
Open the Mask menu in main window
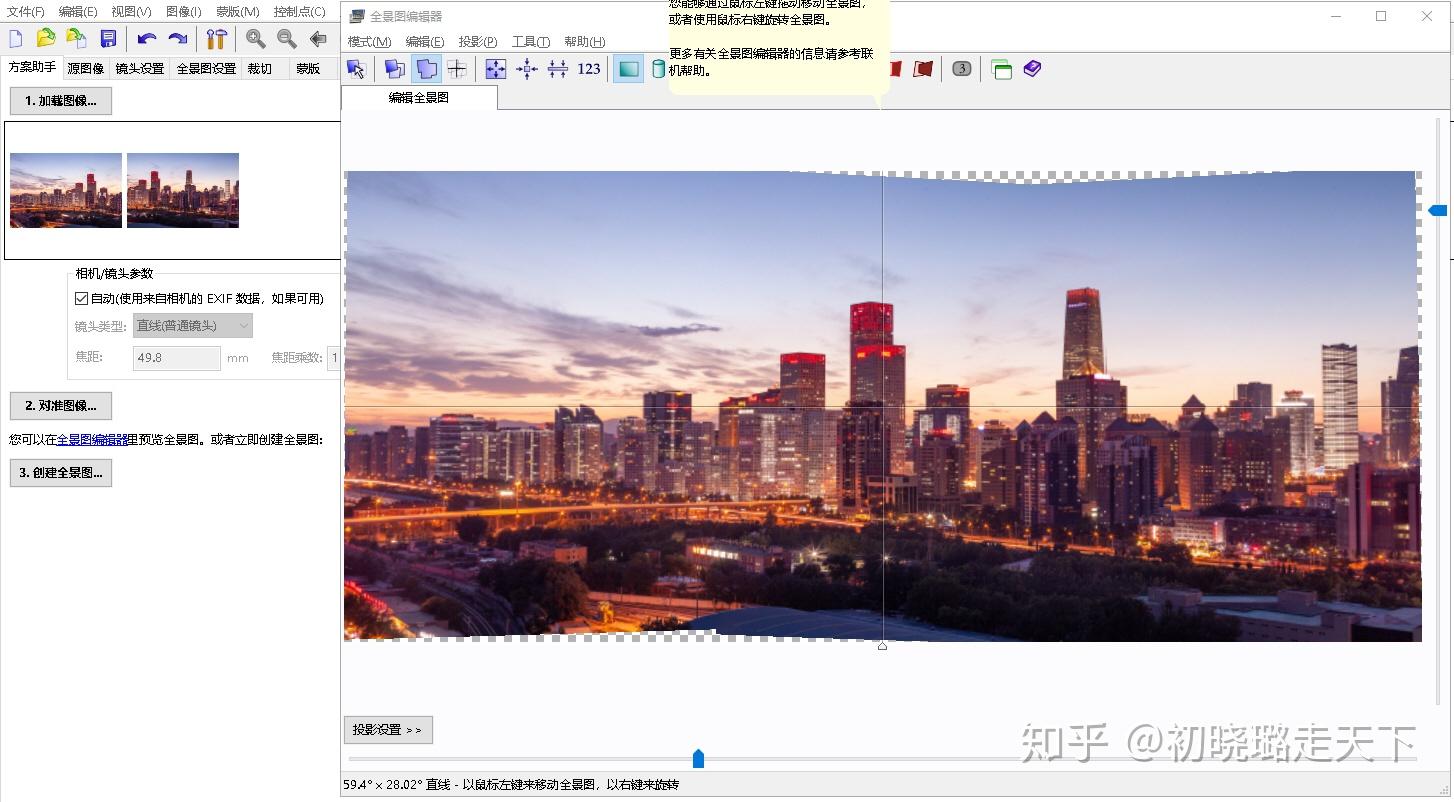[x=238, y=12]
